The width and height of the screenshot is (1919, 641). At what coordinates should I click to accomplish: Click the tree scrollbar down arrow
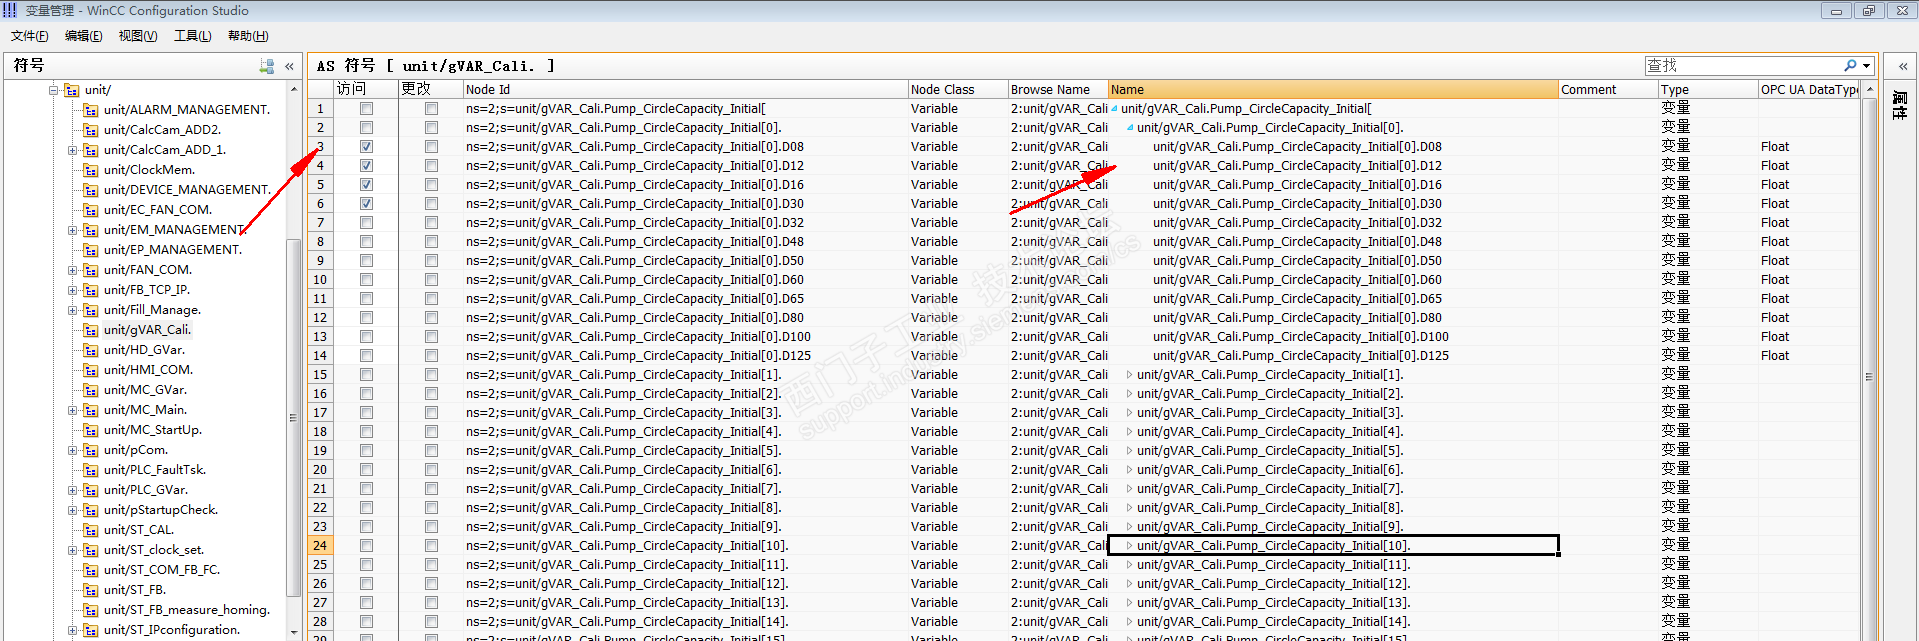pos(293,632)
